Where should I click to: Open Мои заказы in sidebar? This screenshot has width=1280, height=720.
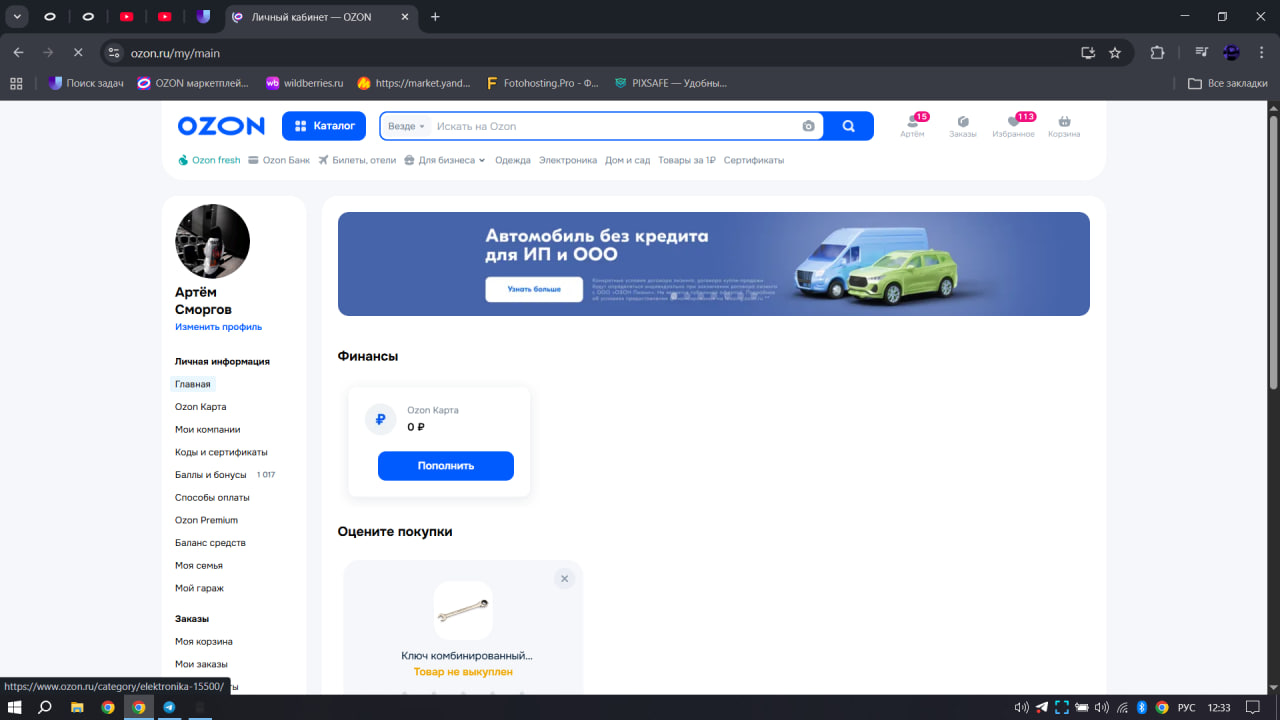coord(201,664)
